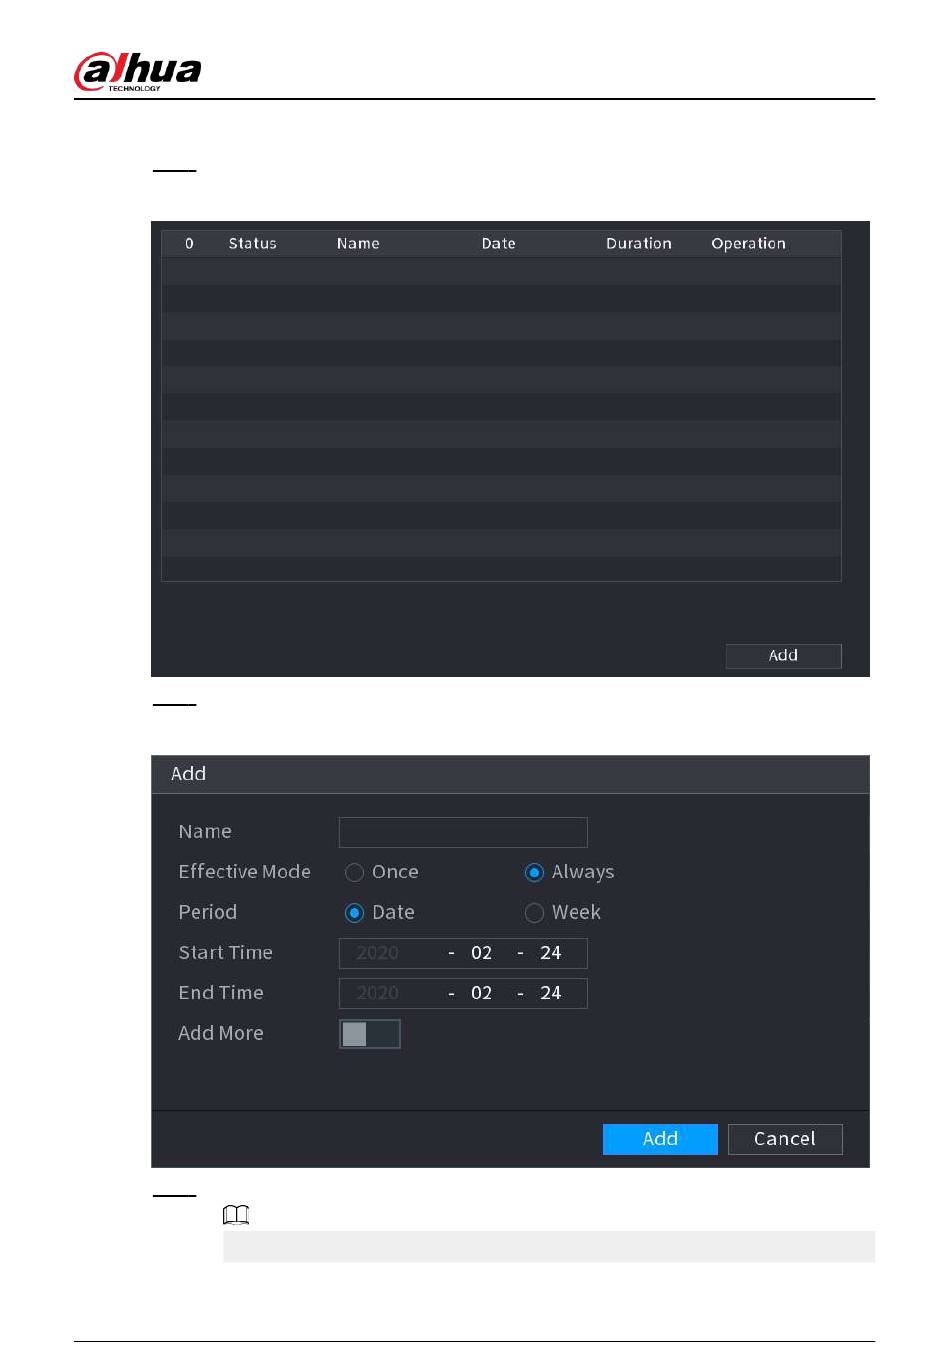Viewport: 950px width, 1360px height.
Task: Click the End Time month 02
Action: (481, 993)
